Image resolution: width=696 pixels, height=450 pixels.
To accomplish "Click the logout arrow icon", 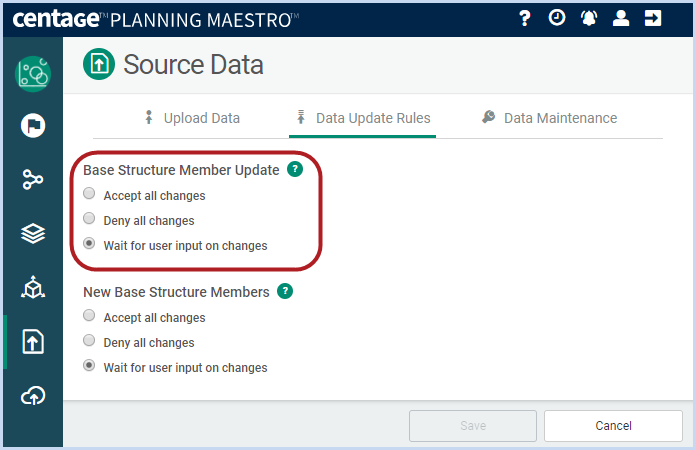I will (652, 18).
